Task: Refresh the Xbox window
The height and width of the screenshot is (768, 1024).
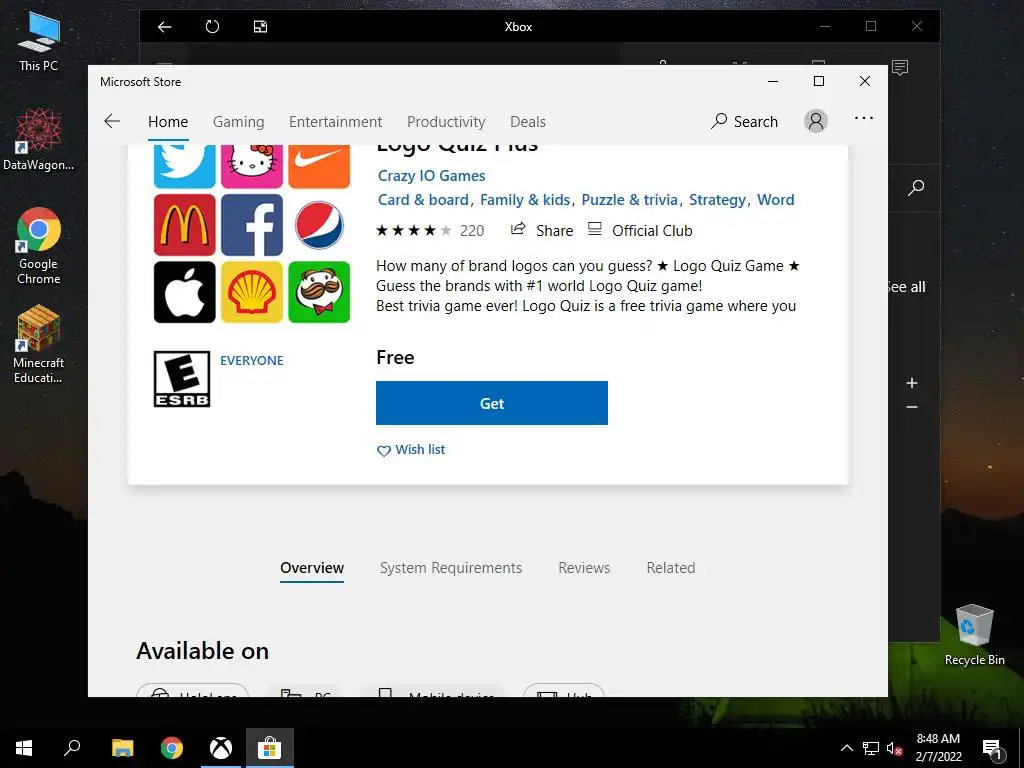Action: coord(212,27)
